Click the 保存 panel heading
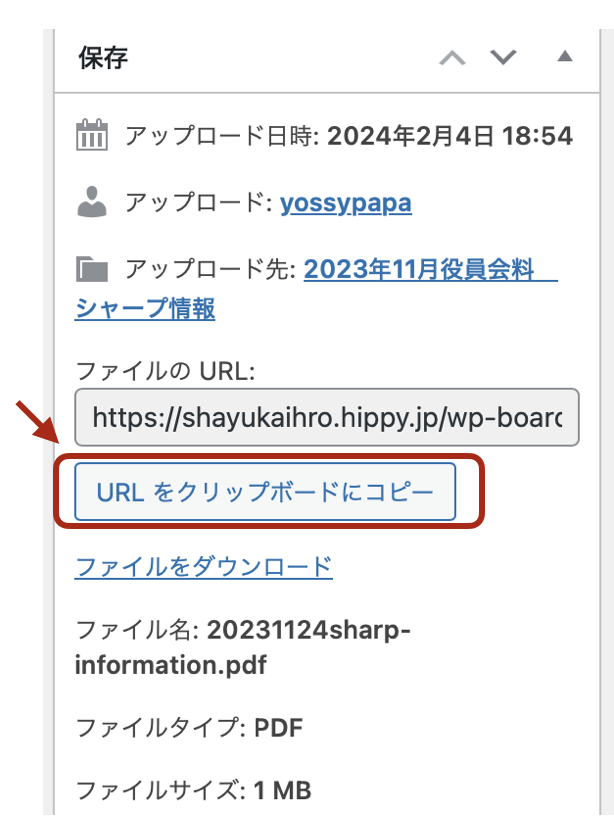 [x=104, y=57]
